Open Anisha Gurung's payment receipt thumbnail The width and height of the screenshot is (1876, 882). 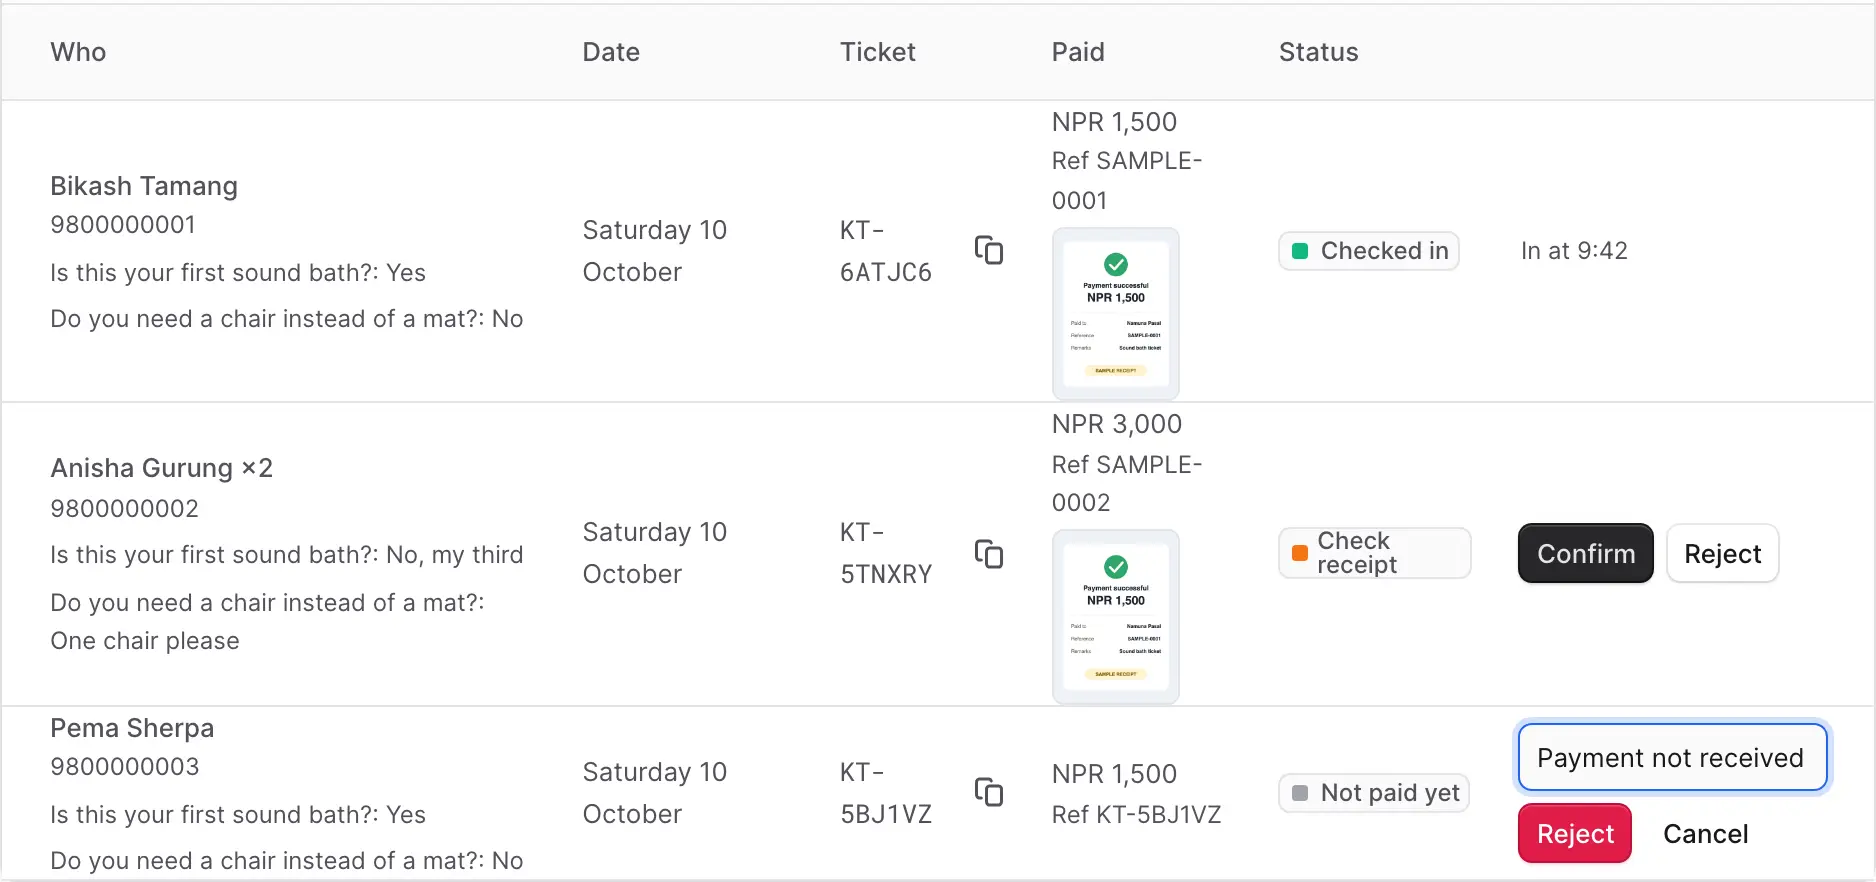(x=1116, y=617)
